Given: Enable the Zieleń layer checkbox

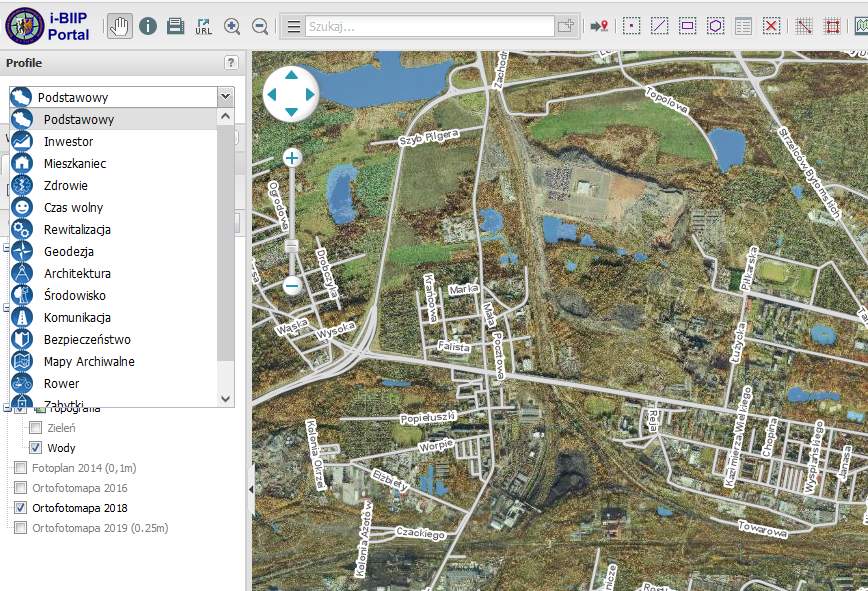Looking at the screenshot, I should pyautogui.click(x=35, y=428).
